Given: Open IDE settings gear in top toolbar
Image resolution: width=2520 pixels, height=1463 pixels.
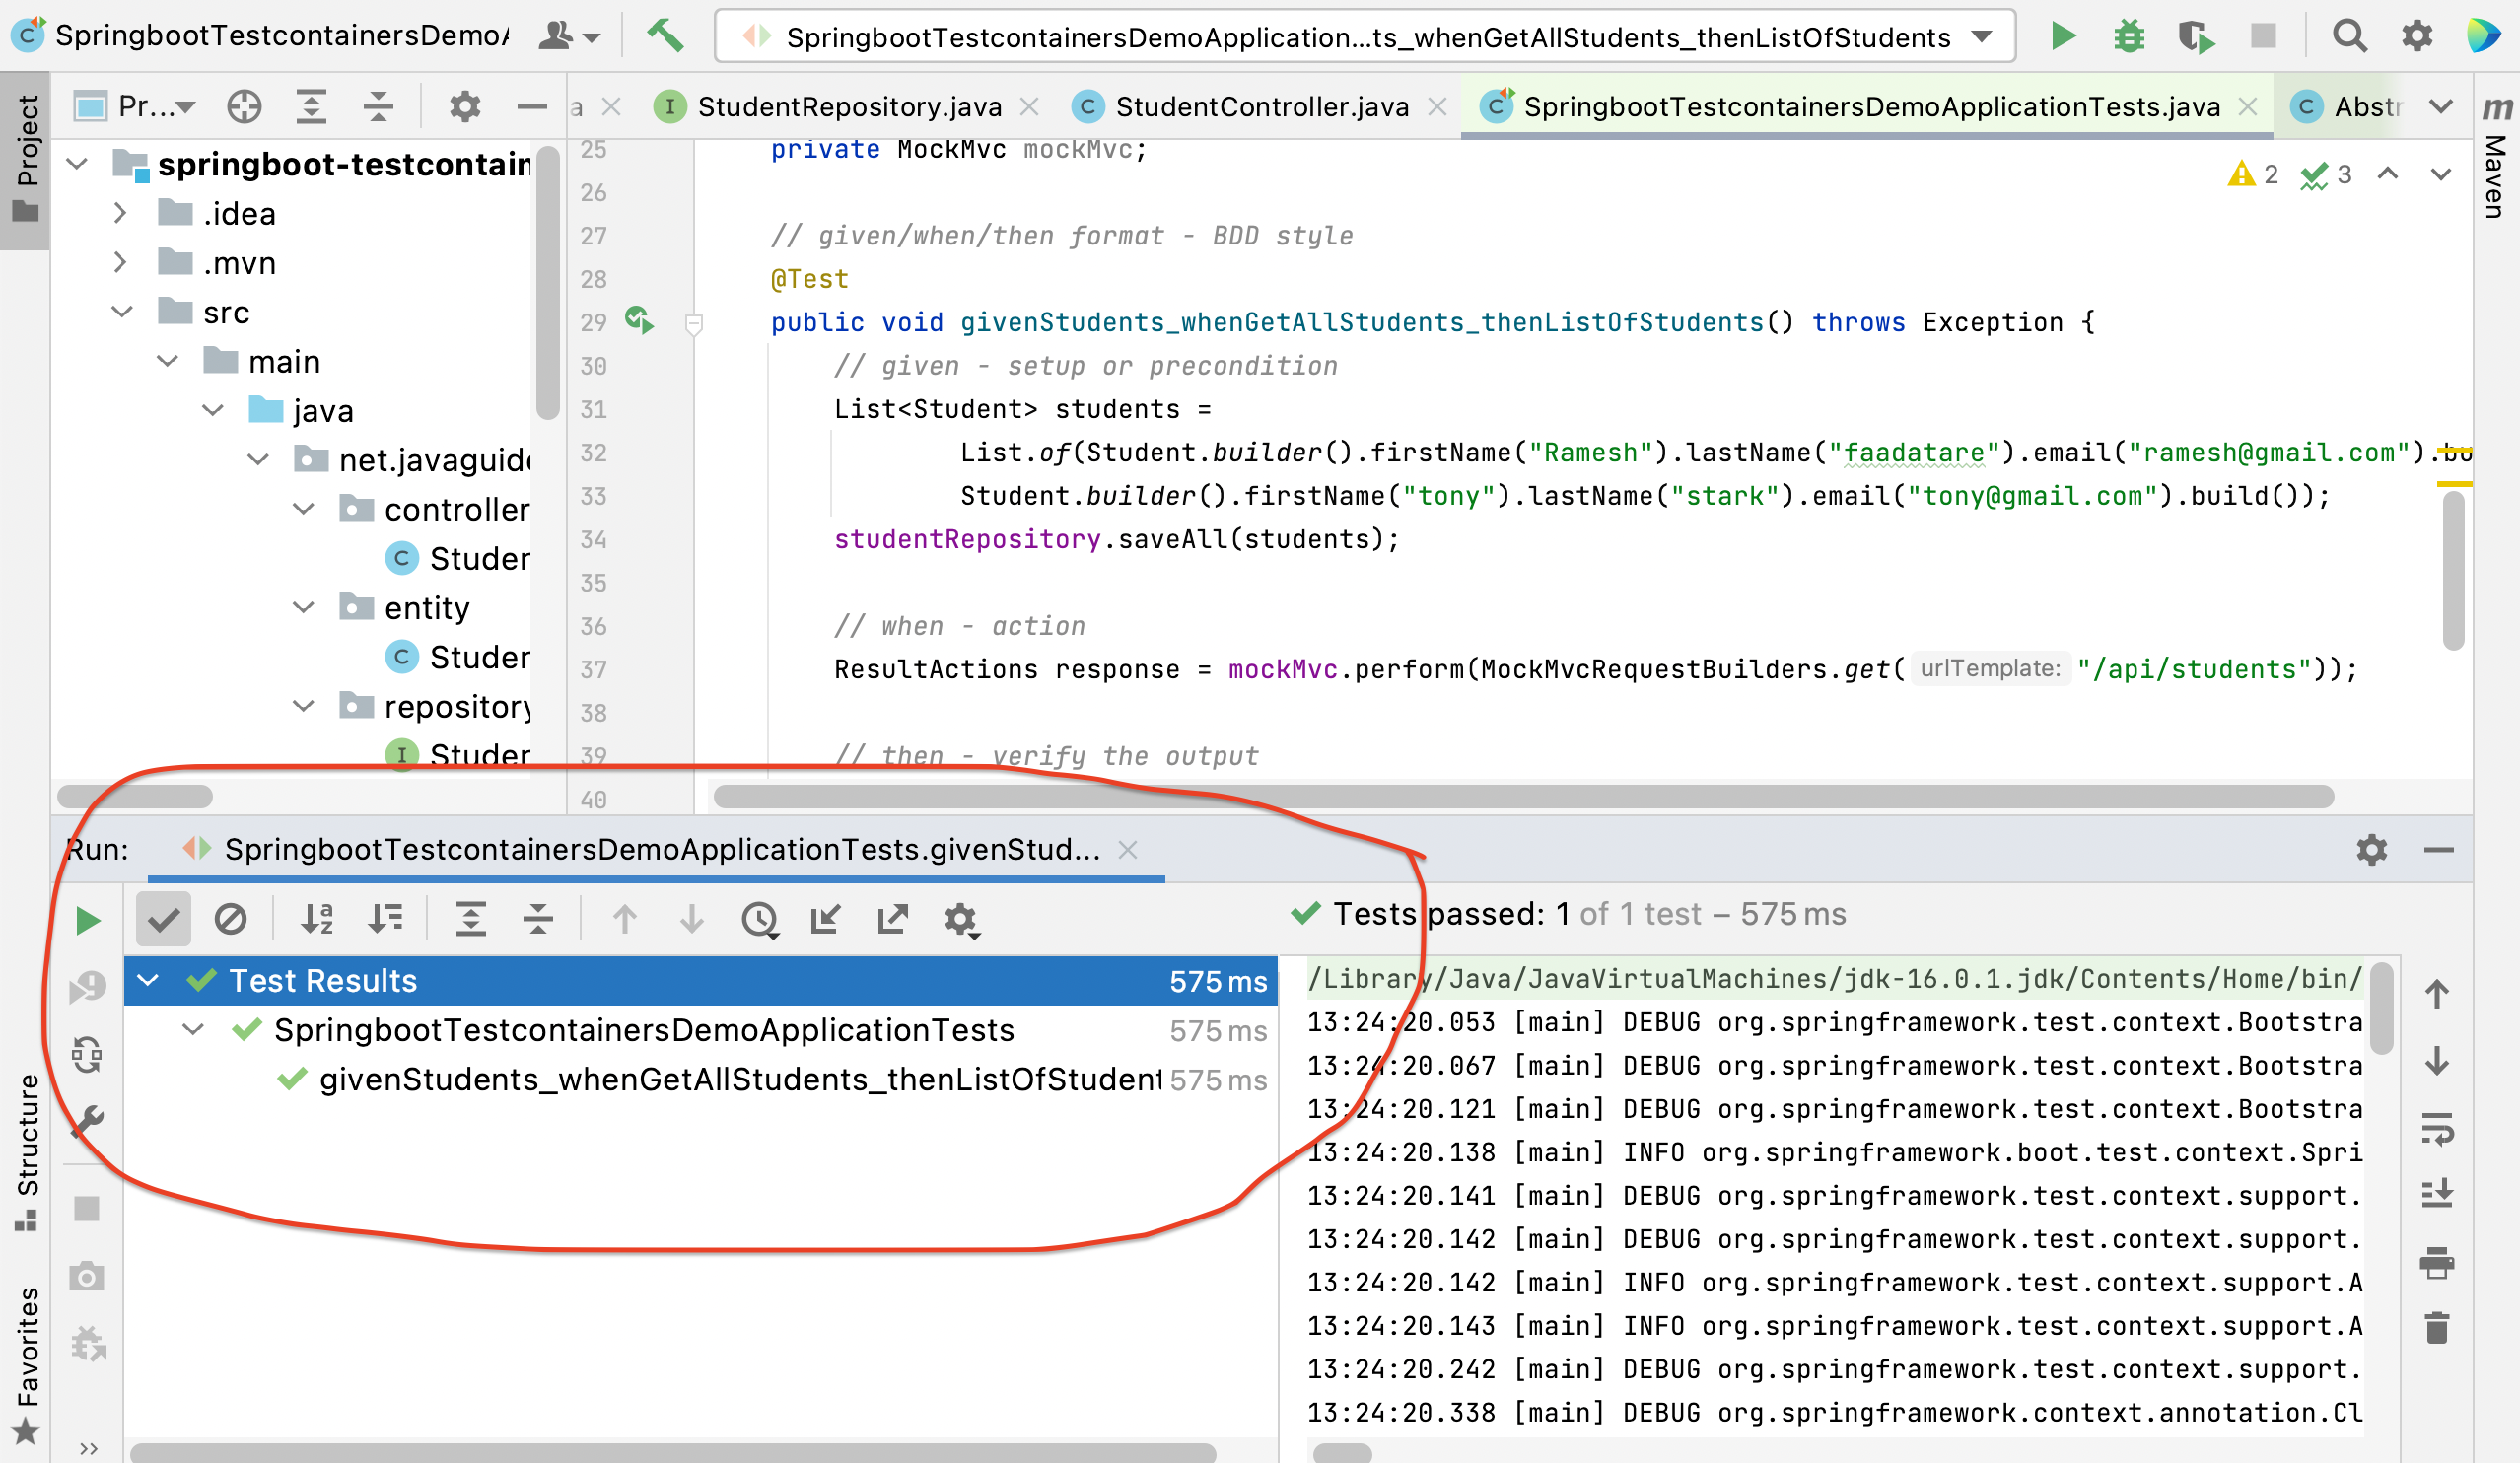Looking at the screenshot, I should pyautogui.click(x=2416, y=37).
